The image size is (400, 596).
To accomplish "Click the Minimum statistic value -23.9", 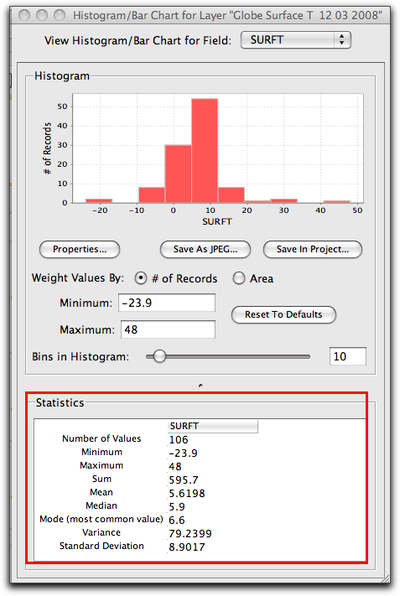I will (x=183, y=453).
